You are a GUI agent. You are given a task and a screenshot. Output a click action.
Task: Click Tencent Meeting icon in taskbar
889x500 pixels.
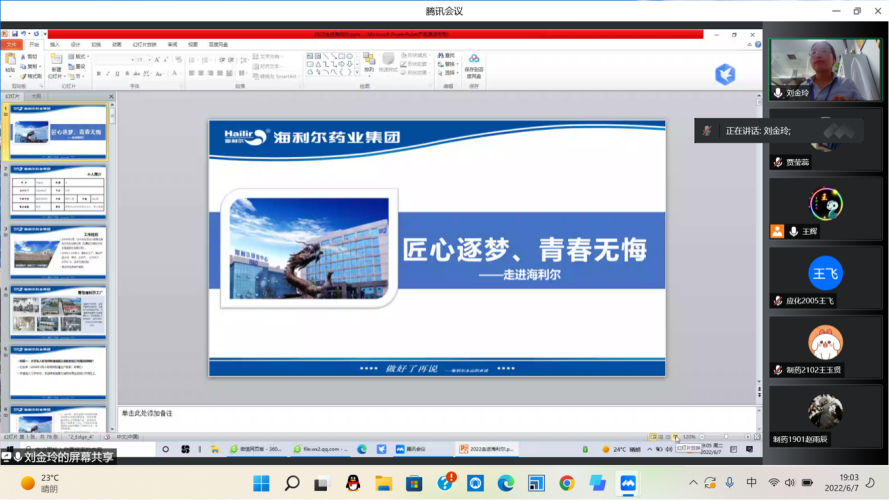click(x=628, y=484)
